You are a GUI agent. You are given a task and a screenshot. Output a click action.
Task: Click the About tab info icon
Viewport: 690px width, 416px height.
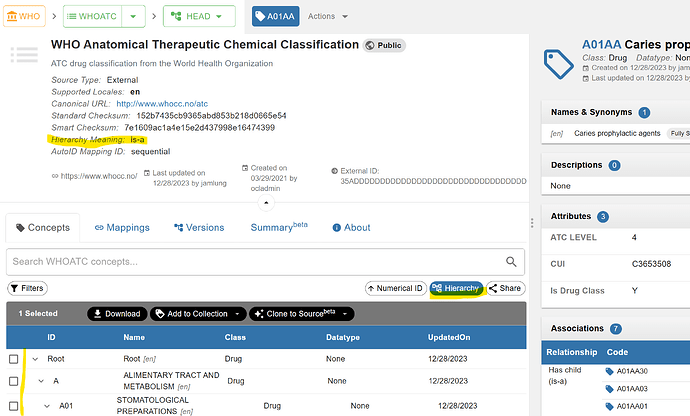(x=337, y=228)
